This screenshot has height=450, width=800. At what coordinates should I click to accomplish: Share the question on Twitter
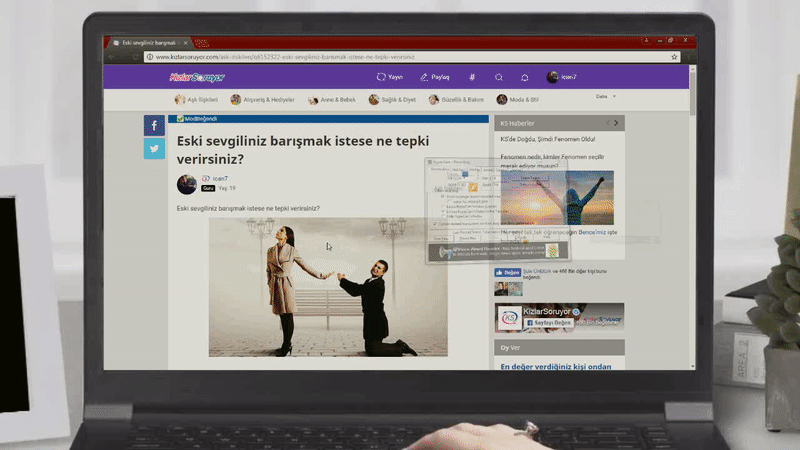point(154,148)
